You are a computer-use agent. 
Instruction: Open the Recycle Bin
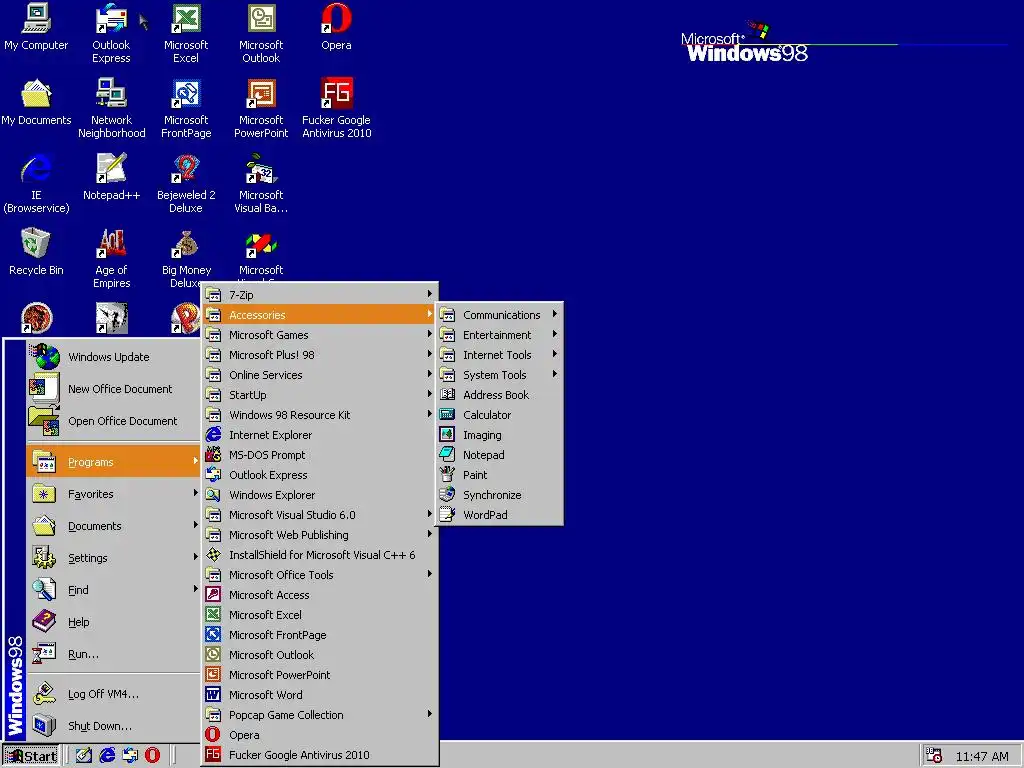coord(36,253)
